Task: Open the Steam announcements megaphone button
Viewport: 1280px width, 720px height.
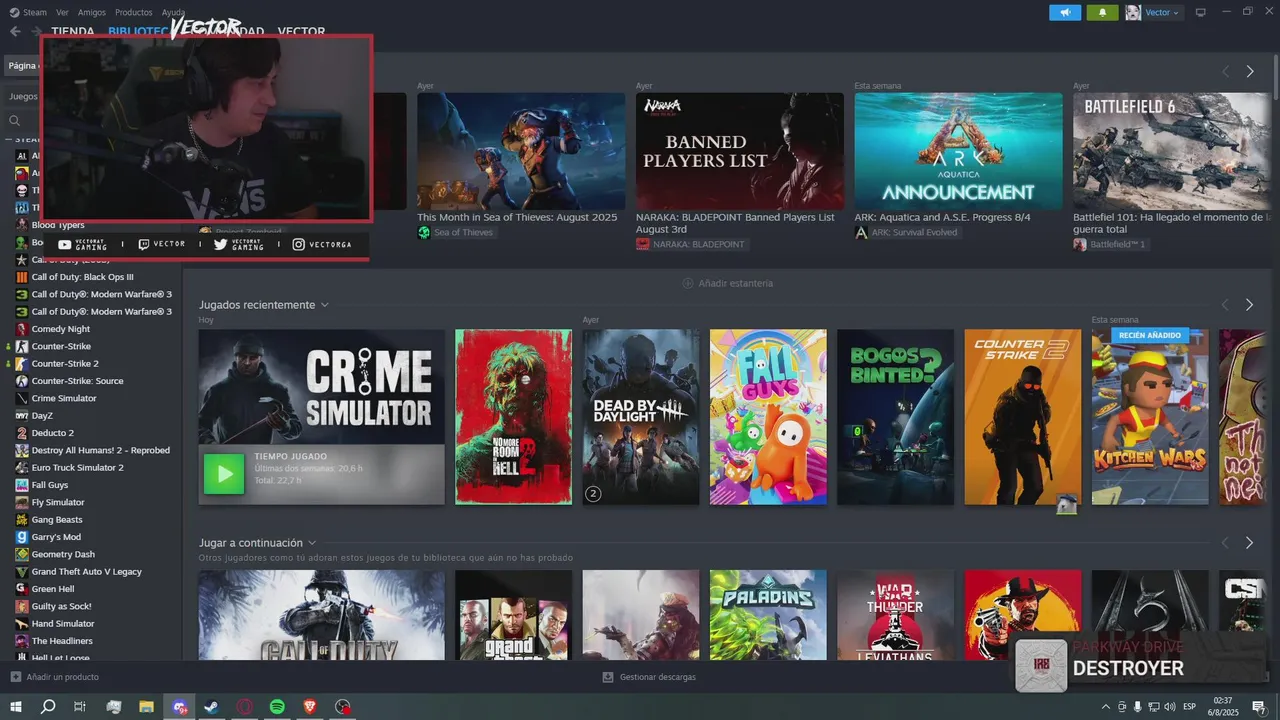Action: coord(1065,12)
